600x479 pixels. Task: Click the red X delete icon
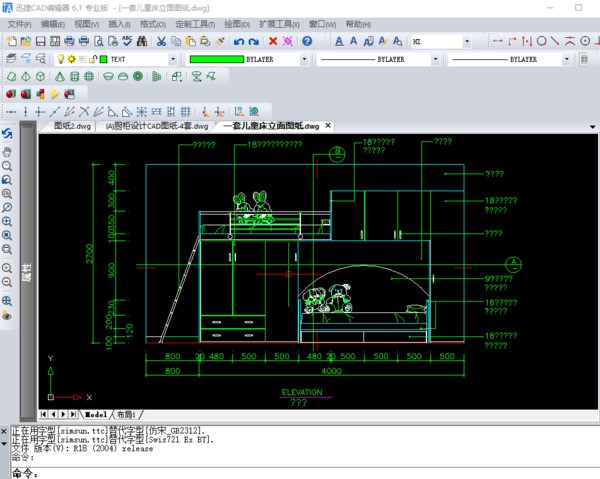[x=272, y=41]
